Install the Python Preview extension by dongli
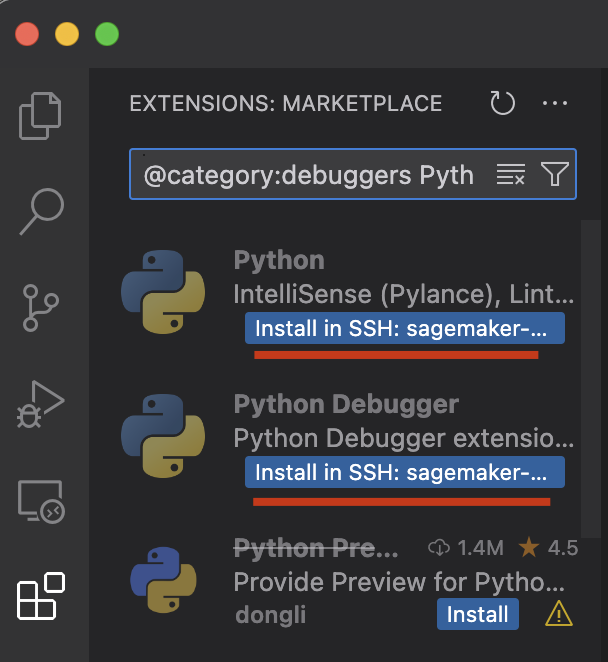The height and width of the screenshot is (662, 608). click(x=478, y=614)
